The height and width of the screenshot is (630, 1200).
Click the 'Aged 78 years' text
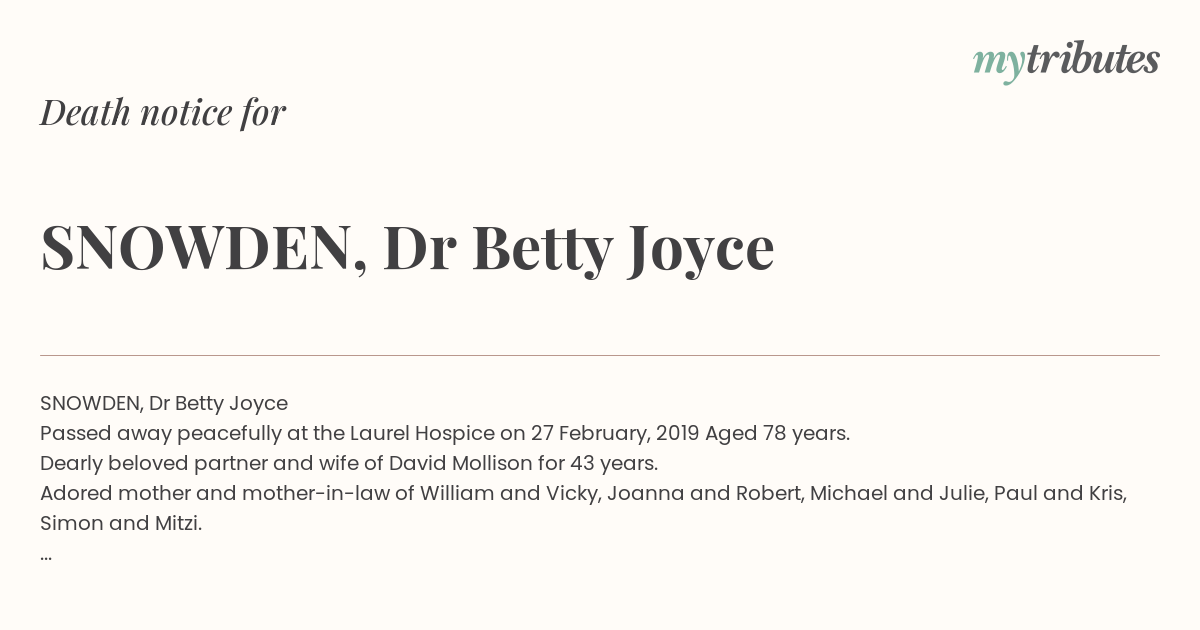pyautogui.click(x=776, y=433)
